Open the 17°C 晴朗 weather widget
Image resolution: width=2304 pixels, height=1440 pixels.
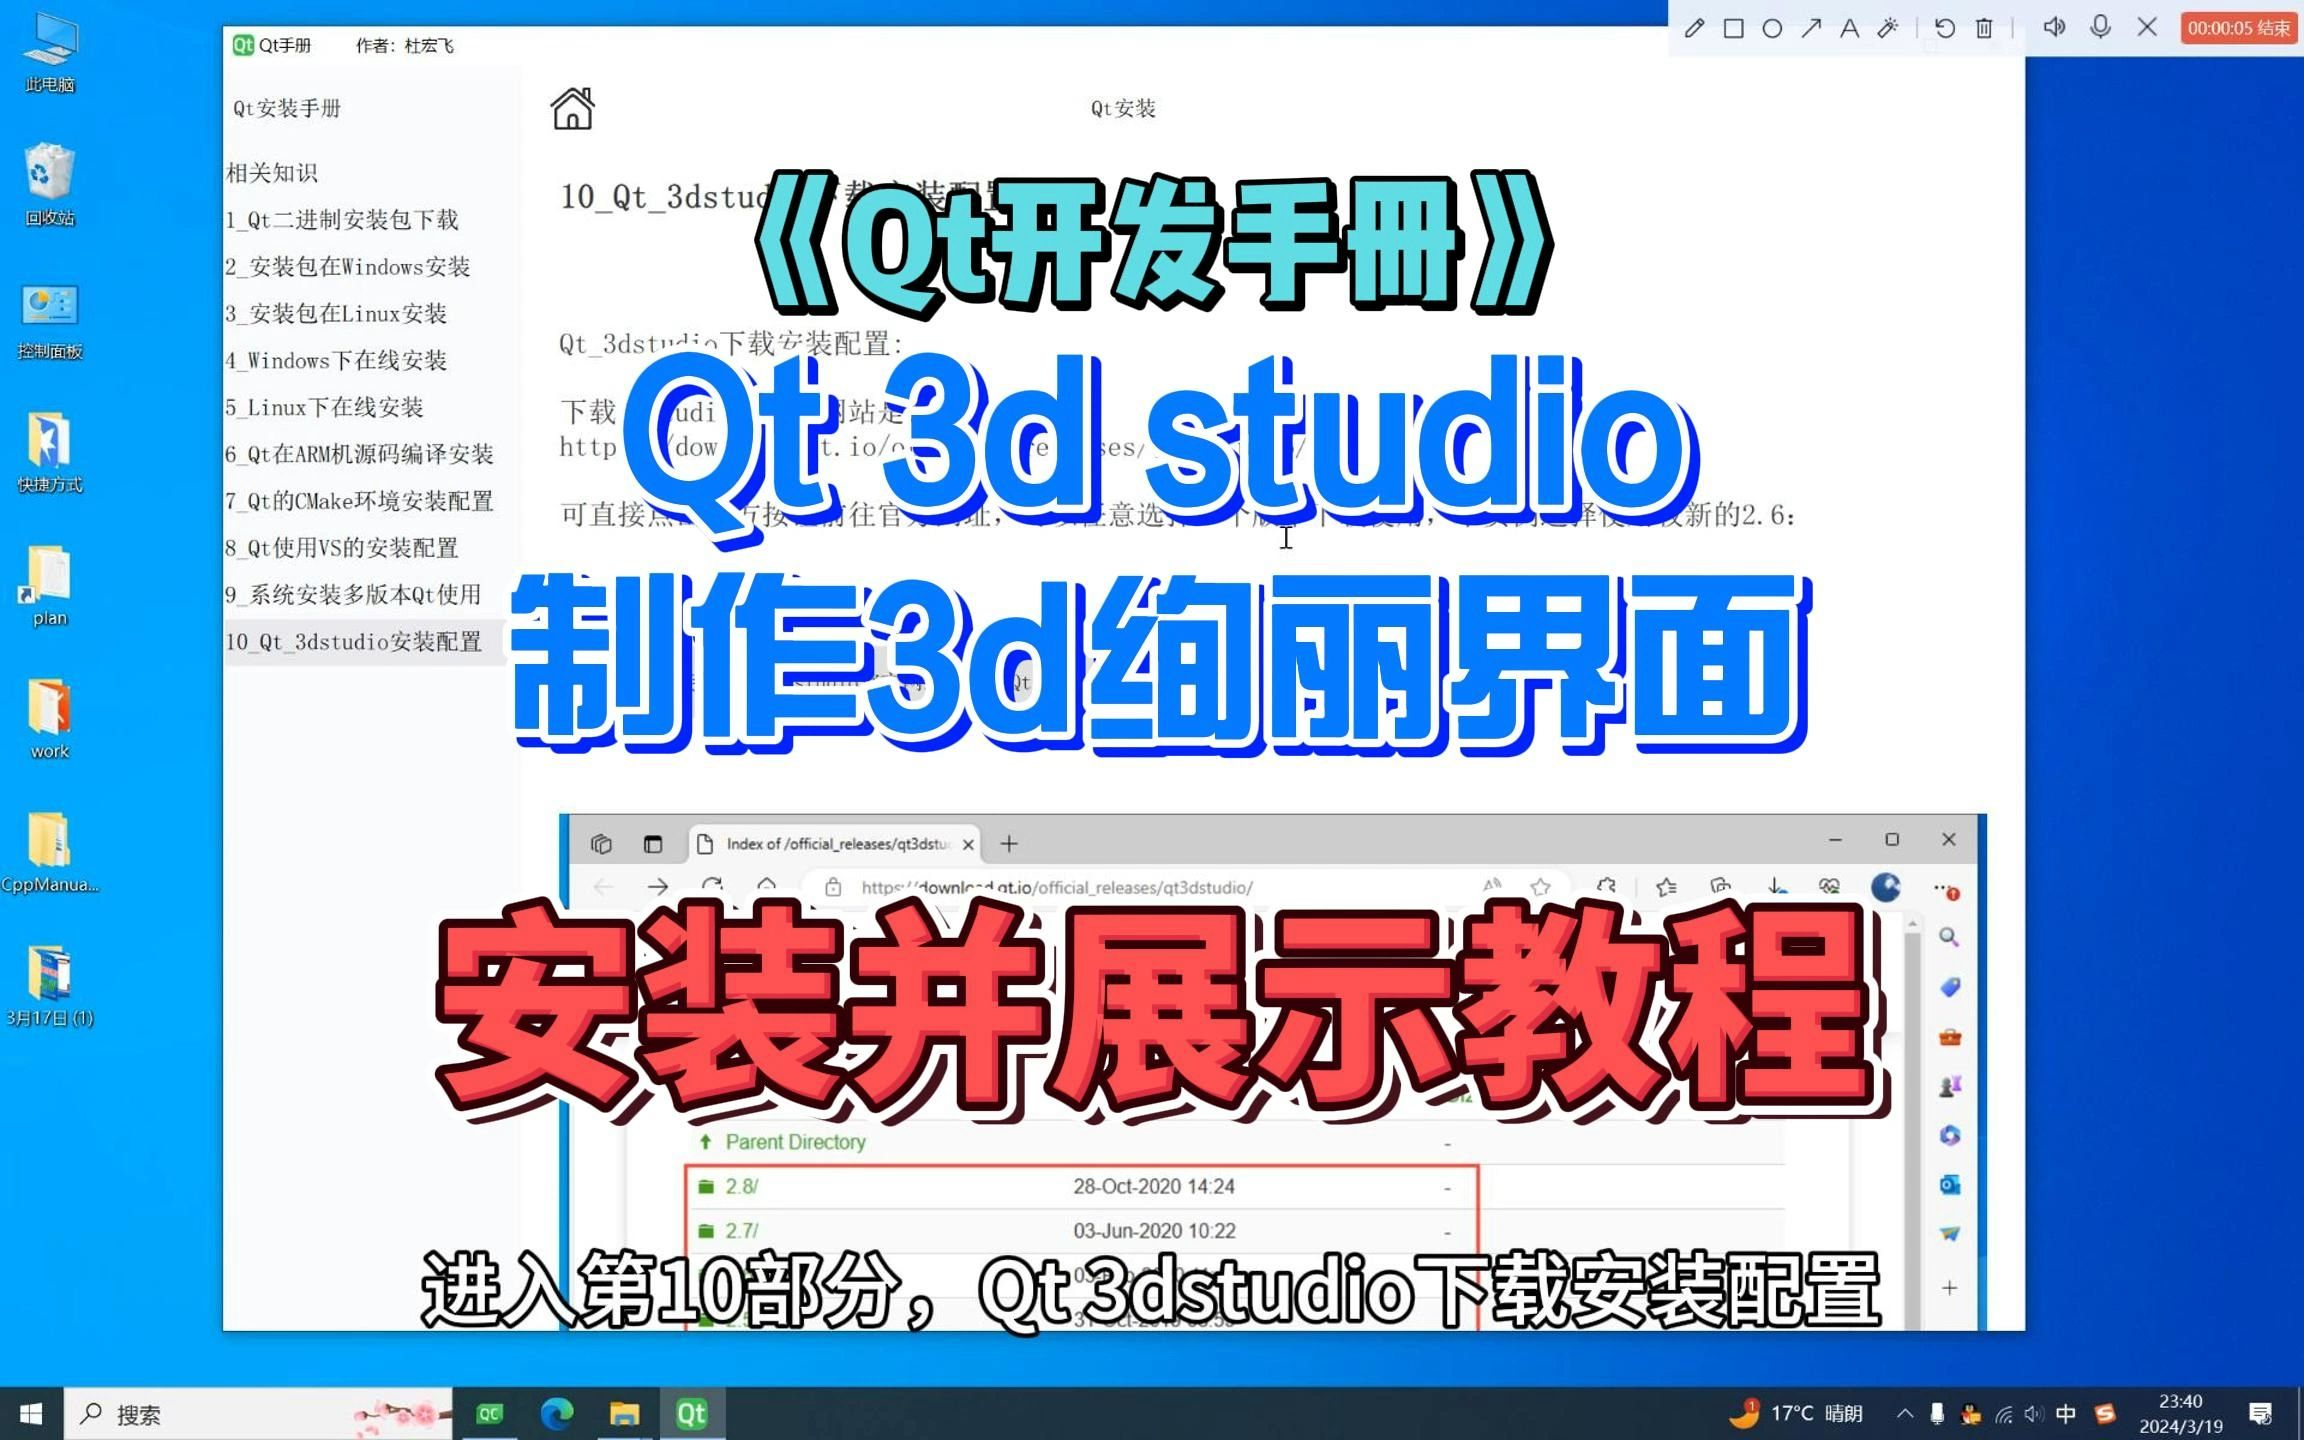(1796, 1414)
